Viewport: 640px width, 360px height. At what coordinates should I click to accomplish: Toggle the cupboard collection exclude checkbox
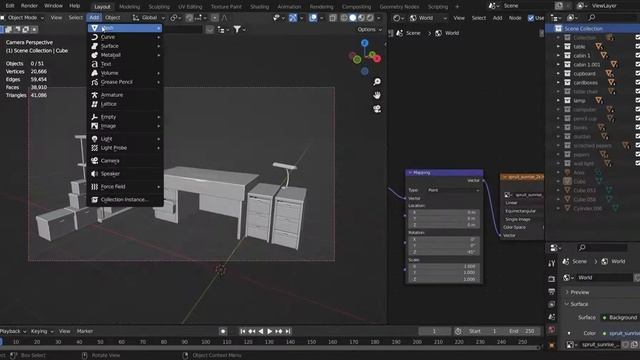[x=638, y=73]
